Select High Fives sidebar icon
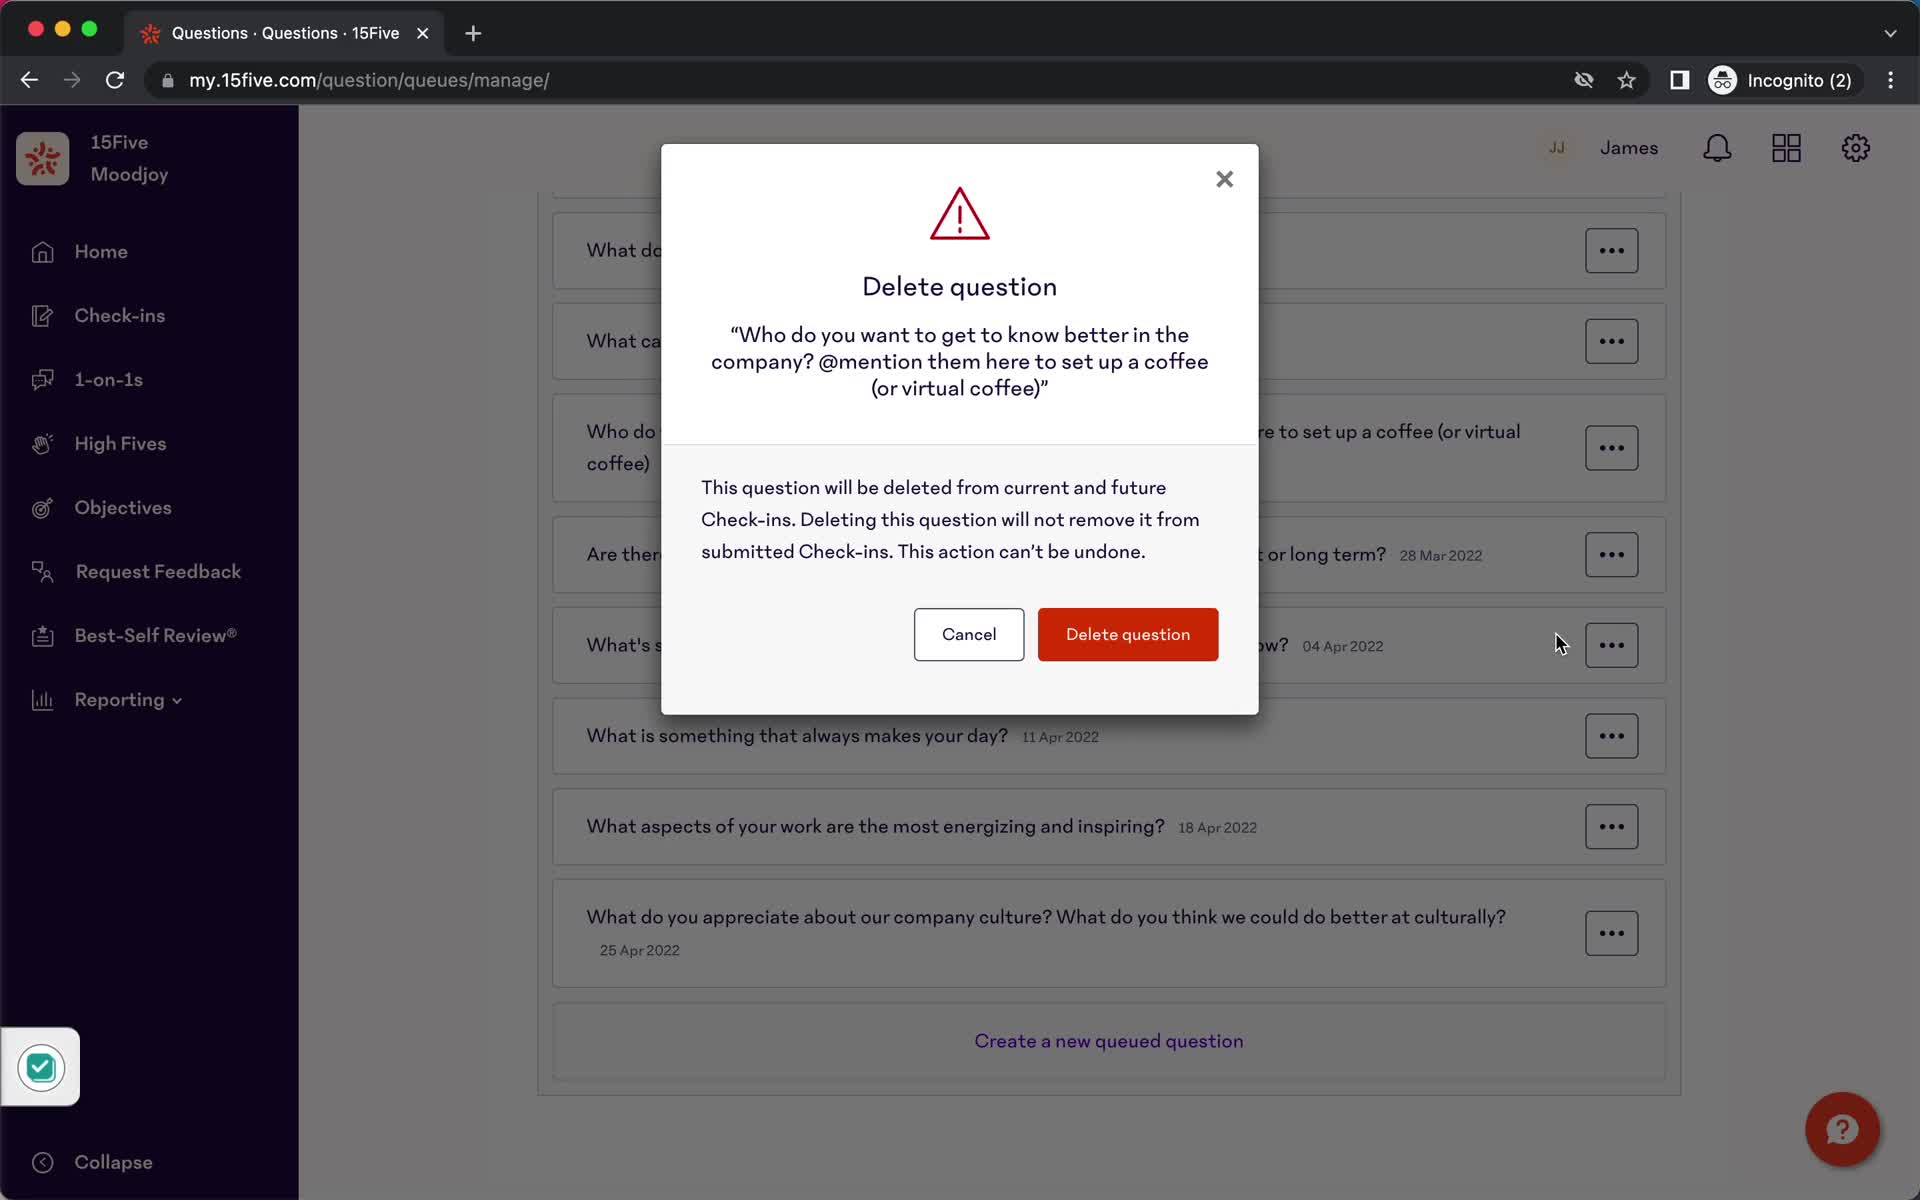Screen dimensions: 1920x1200 (x=41, y=442)
